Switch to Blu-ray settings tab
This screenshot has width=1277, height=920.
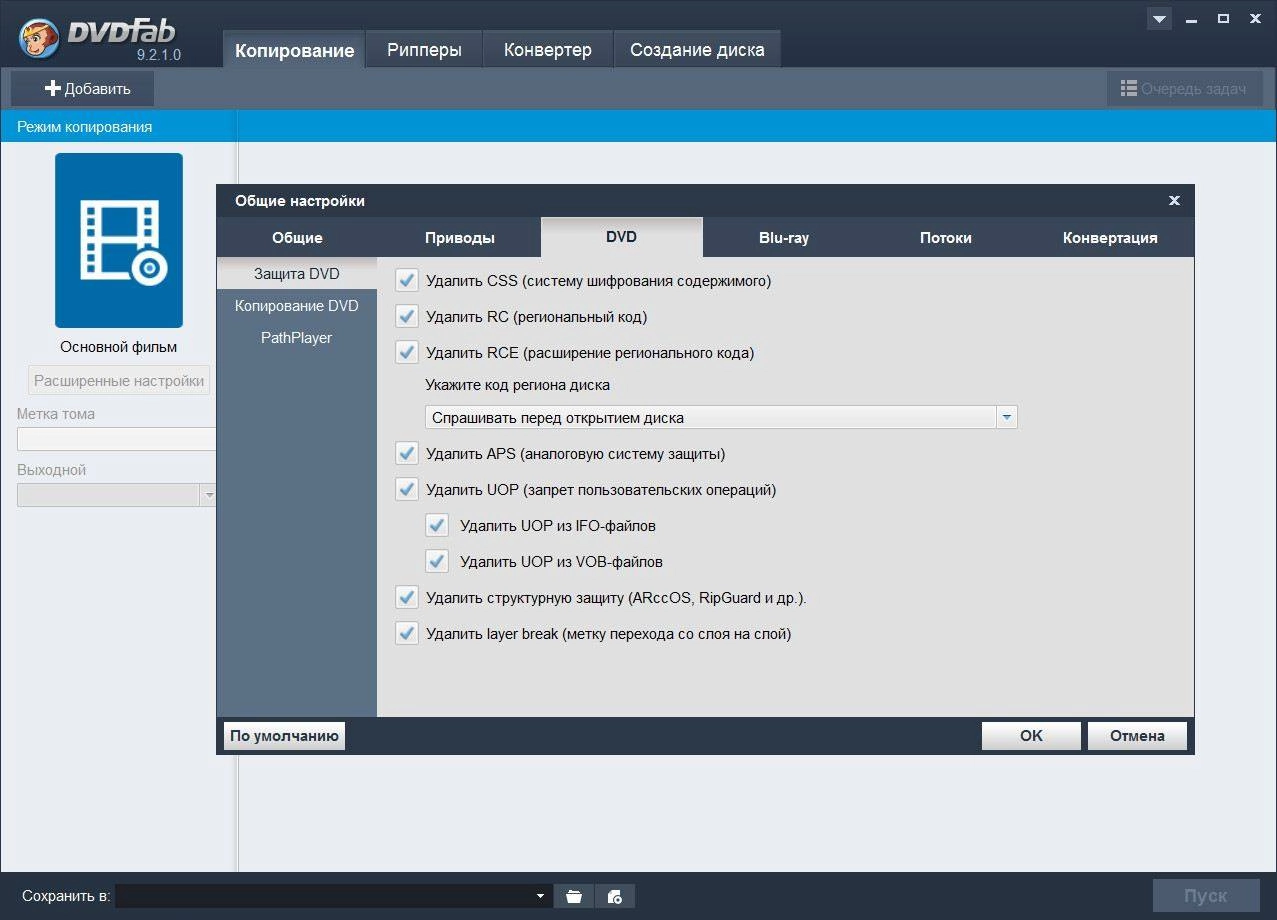(784, 238)
